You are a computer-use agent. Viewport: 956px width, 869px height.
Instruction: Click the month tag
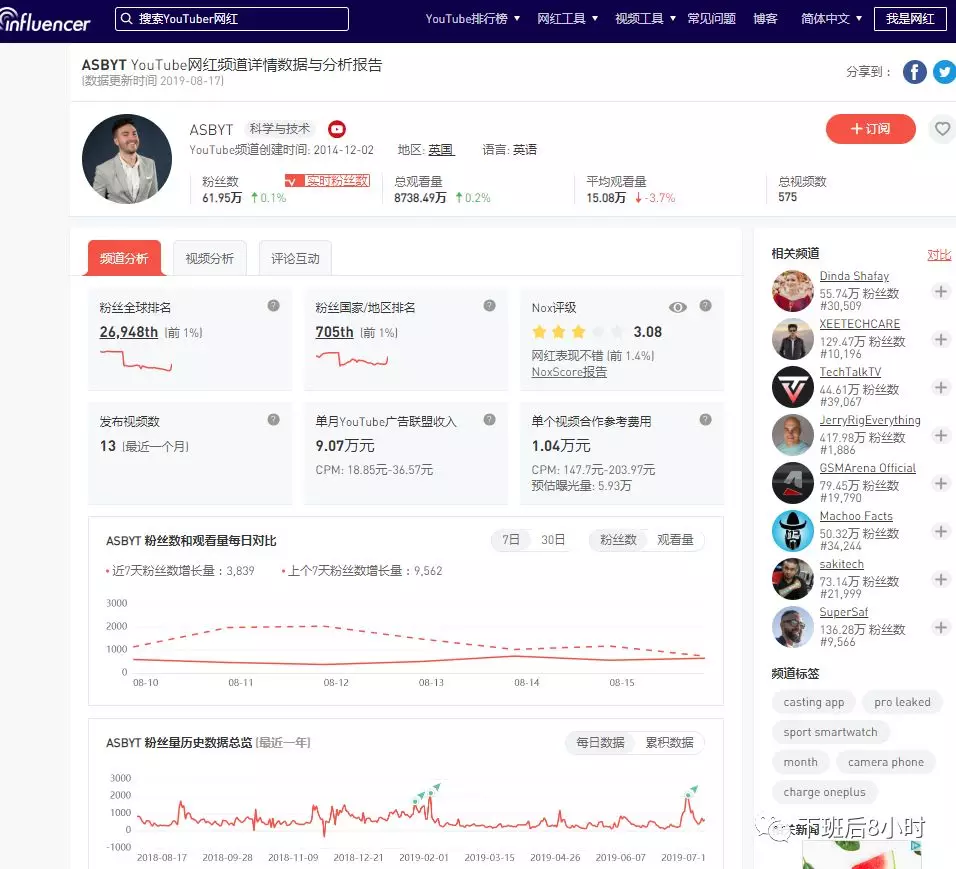[x=800, y=762]
